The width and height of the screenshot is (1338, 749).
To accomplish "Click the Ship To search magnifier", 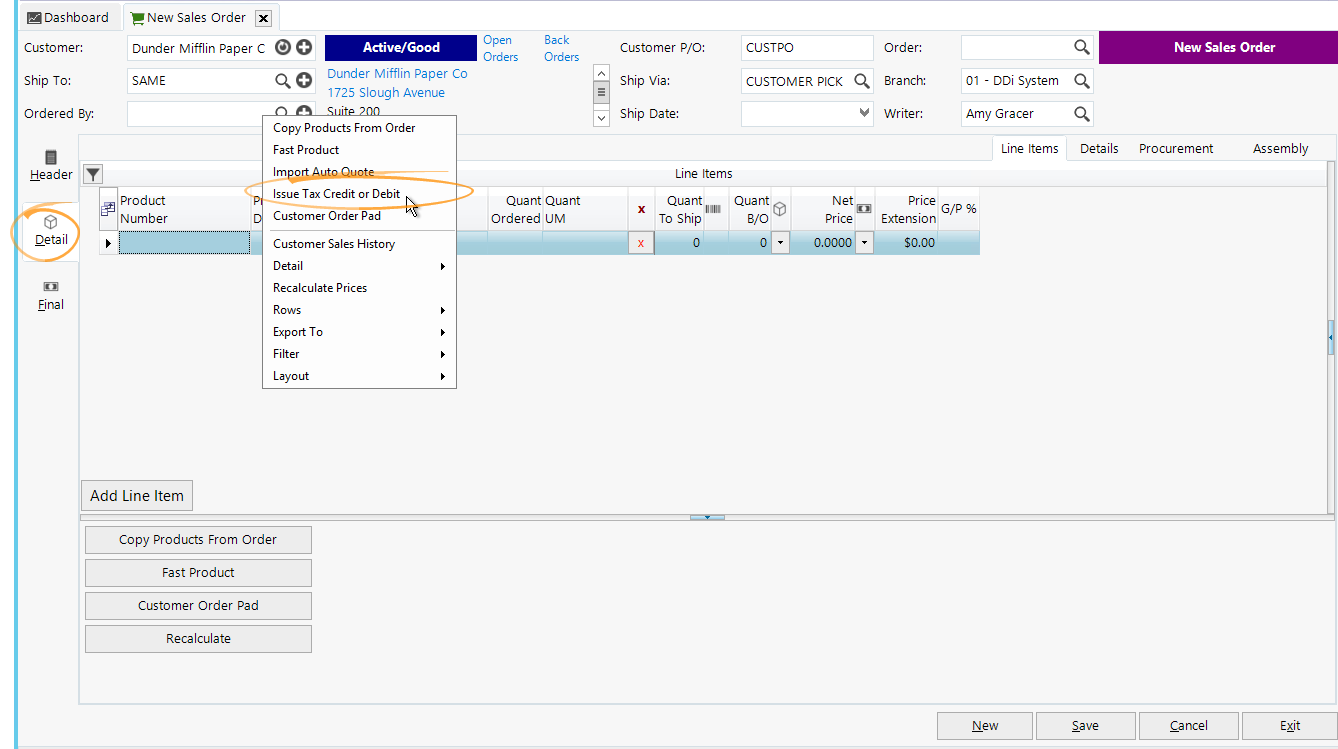I will 283,80.
